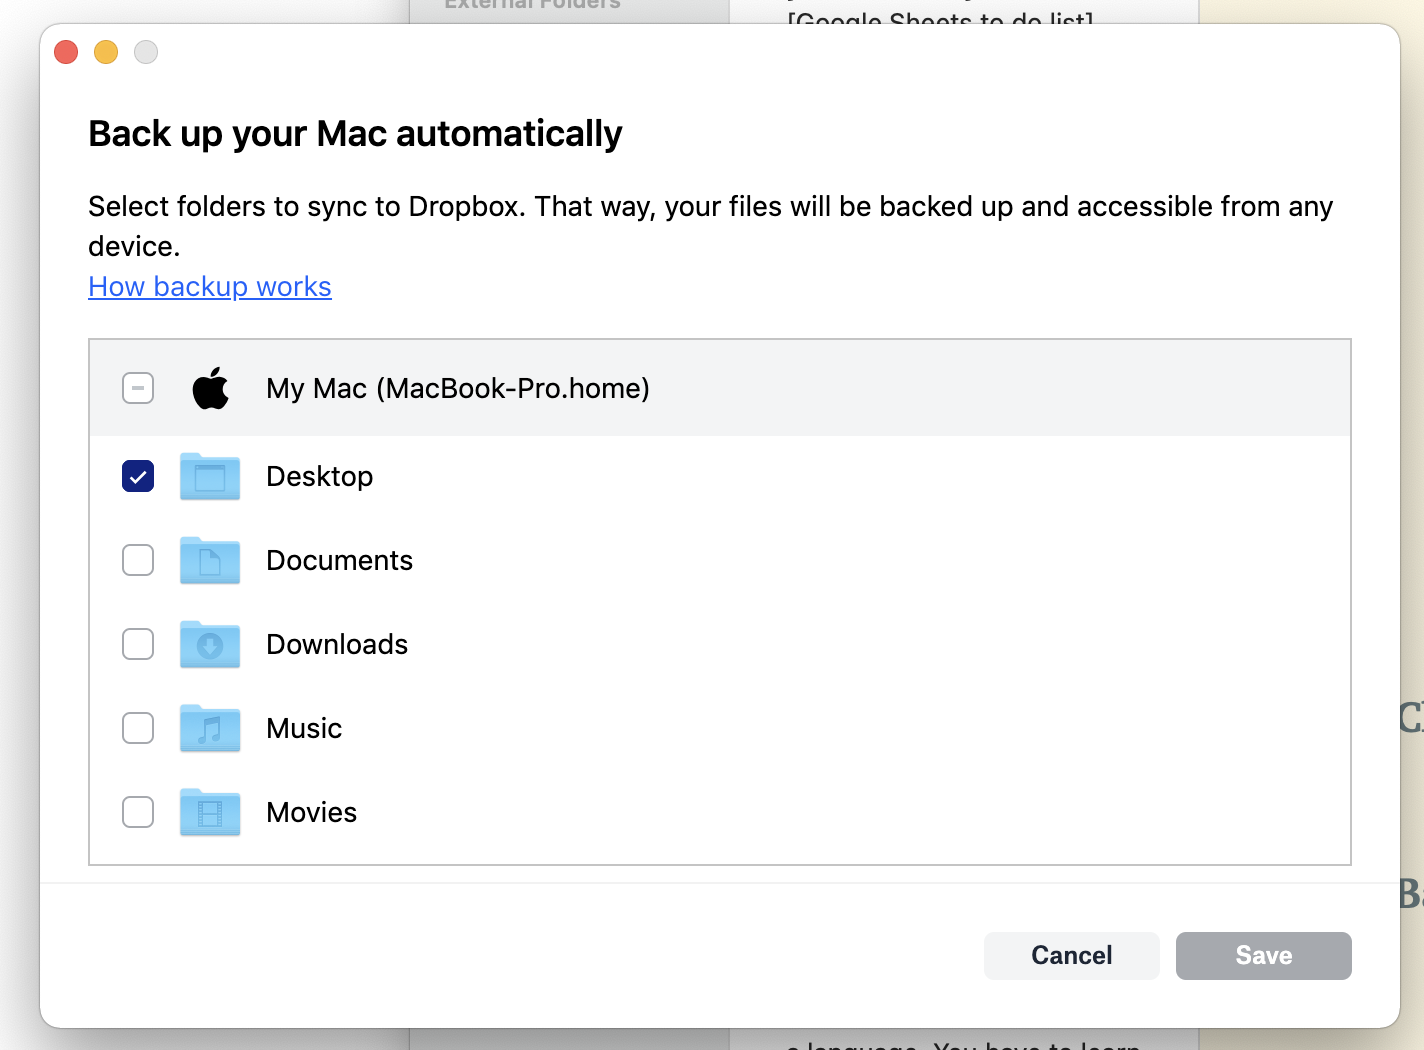Click the Downloads label text

(337, 644)
